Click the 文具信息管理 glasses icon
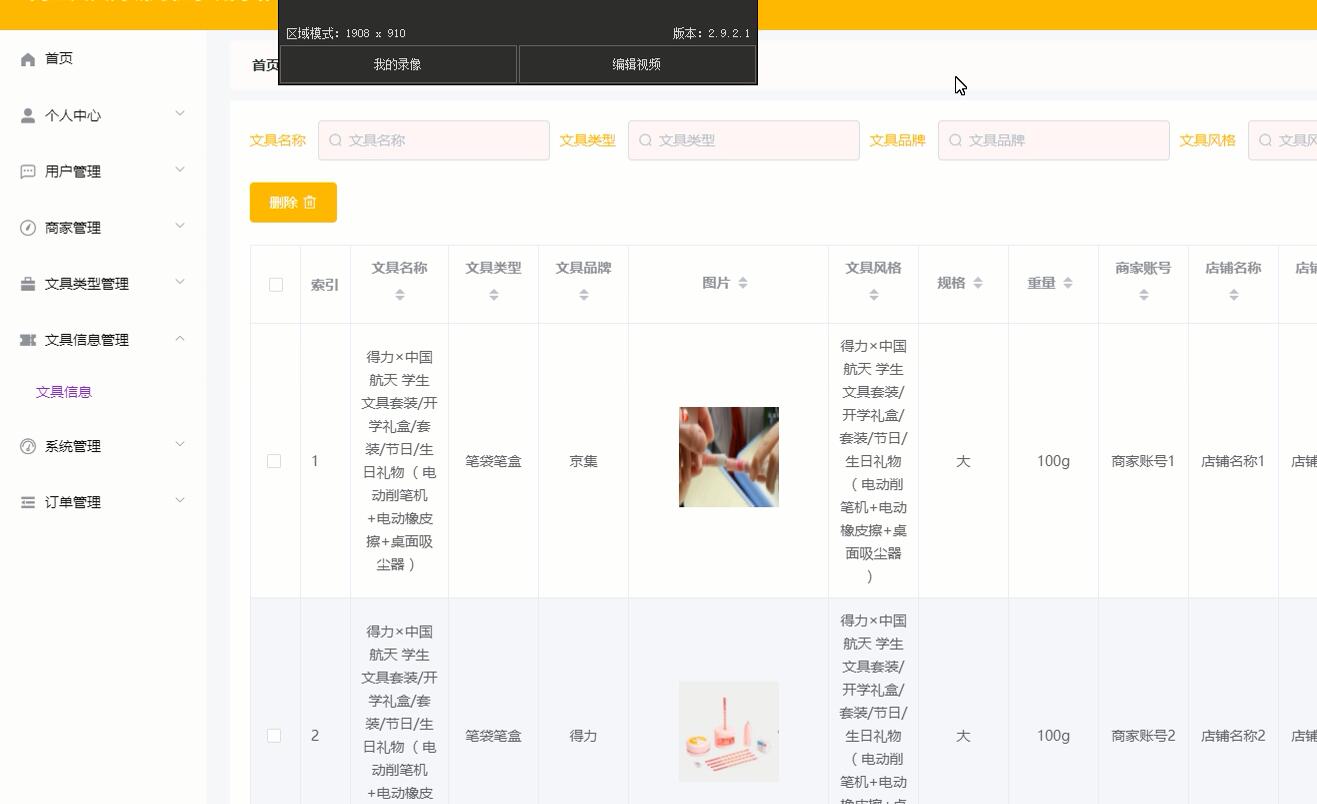This screenshot has width=1317, height=804. click(x=27, y=339)
